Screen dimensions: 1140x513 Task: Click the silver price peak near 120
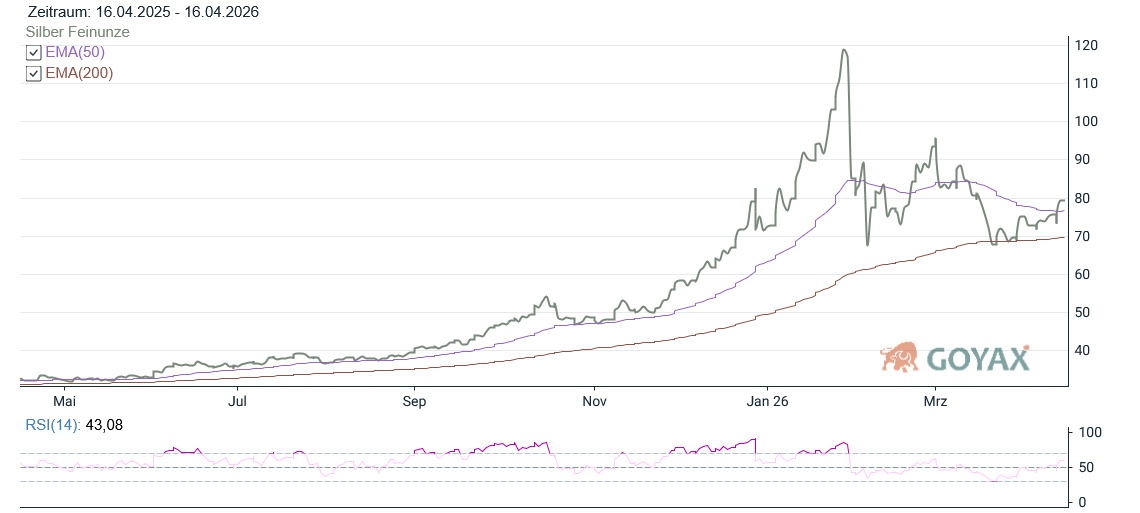pyautogui.click(x=845, y=50)
